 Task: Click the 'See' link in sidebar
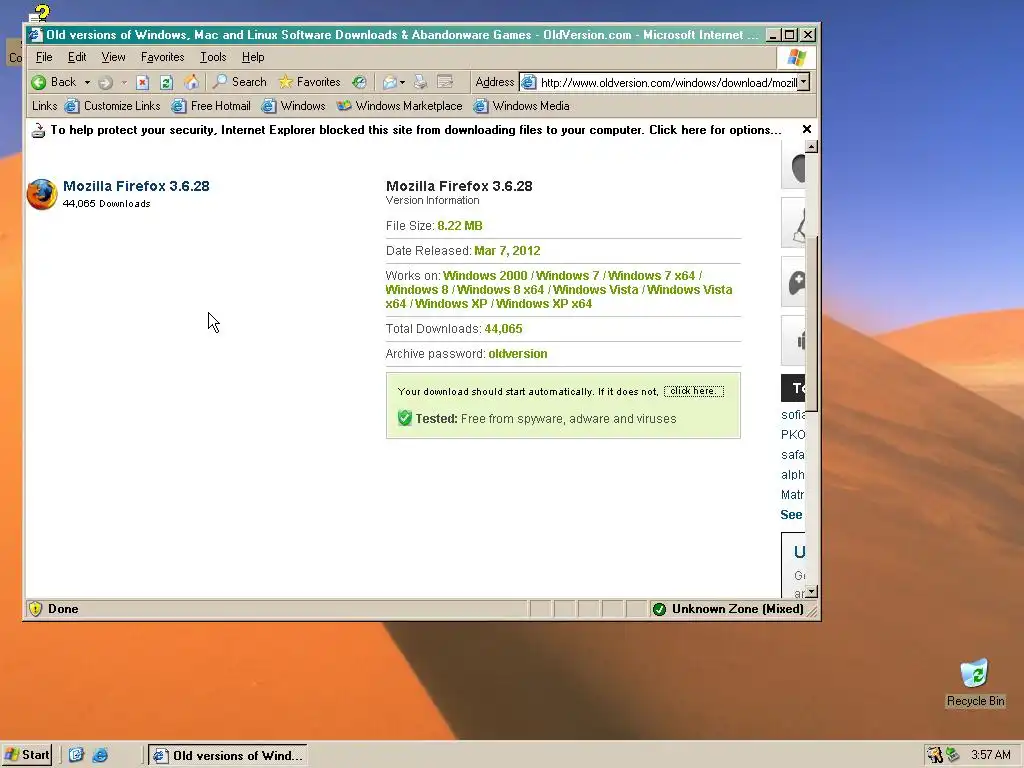(x=792, y=515)
